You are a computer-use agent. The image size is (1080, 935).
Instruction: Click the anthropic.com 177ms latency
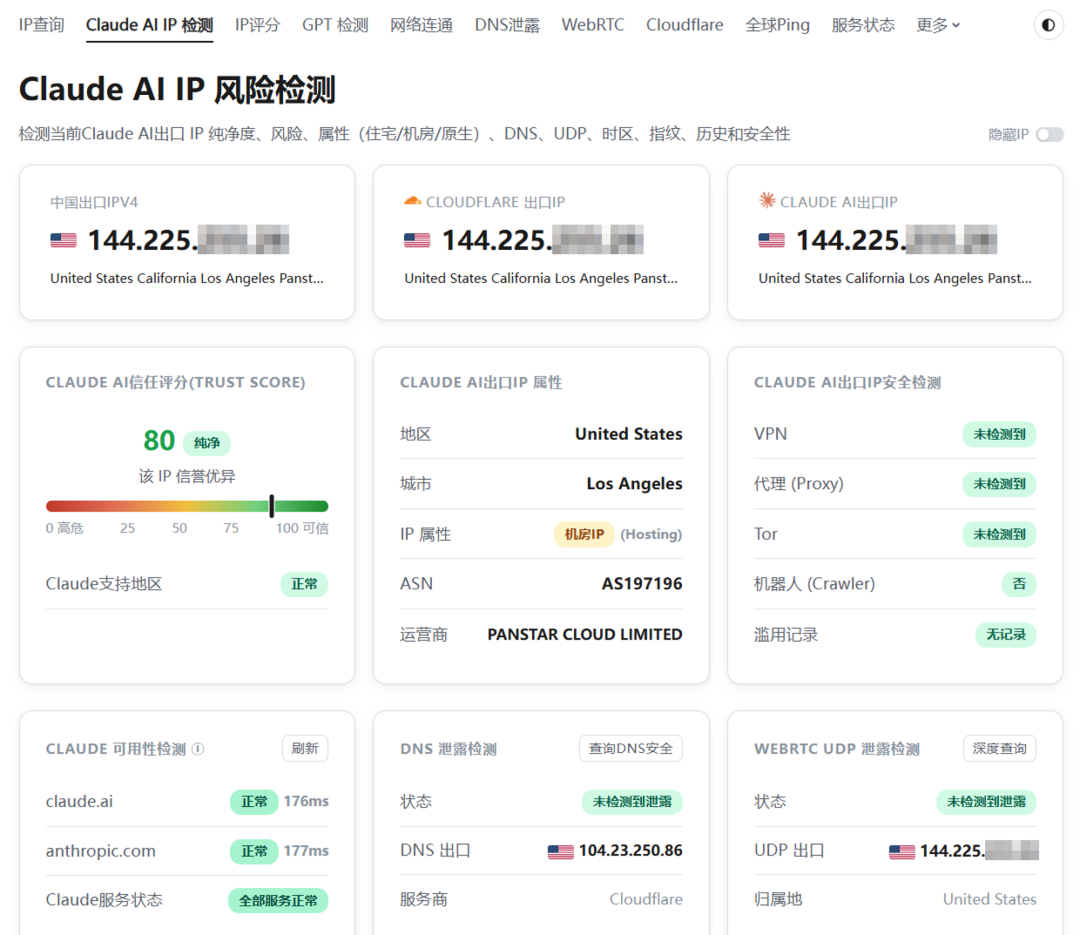point(306,851)
